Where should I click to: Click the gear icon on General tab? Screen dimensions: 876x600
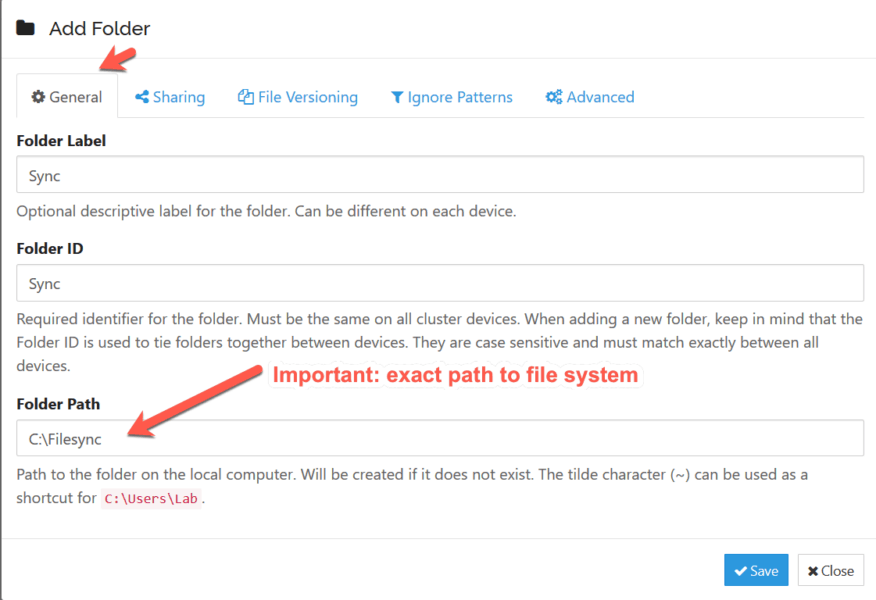(x=38, y=97)
